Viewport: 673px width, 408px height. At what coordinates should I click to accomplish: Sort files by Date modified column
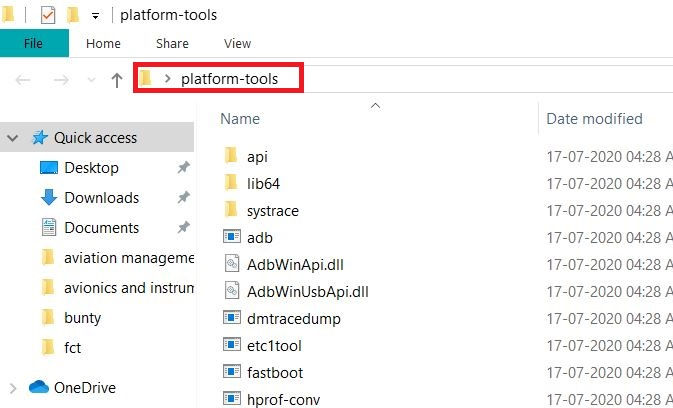click(x=594, y=118)
